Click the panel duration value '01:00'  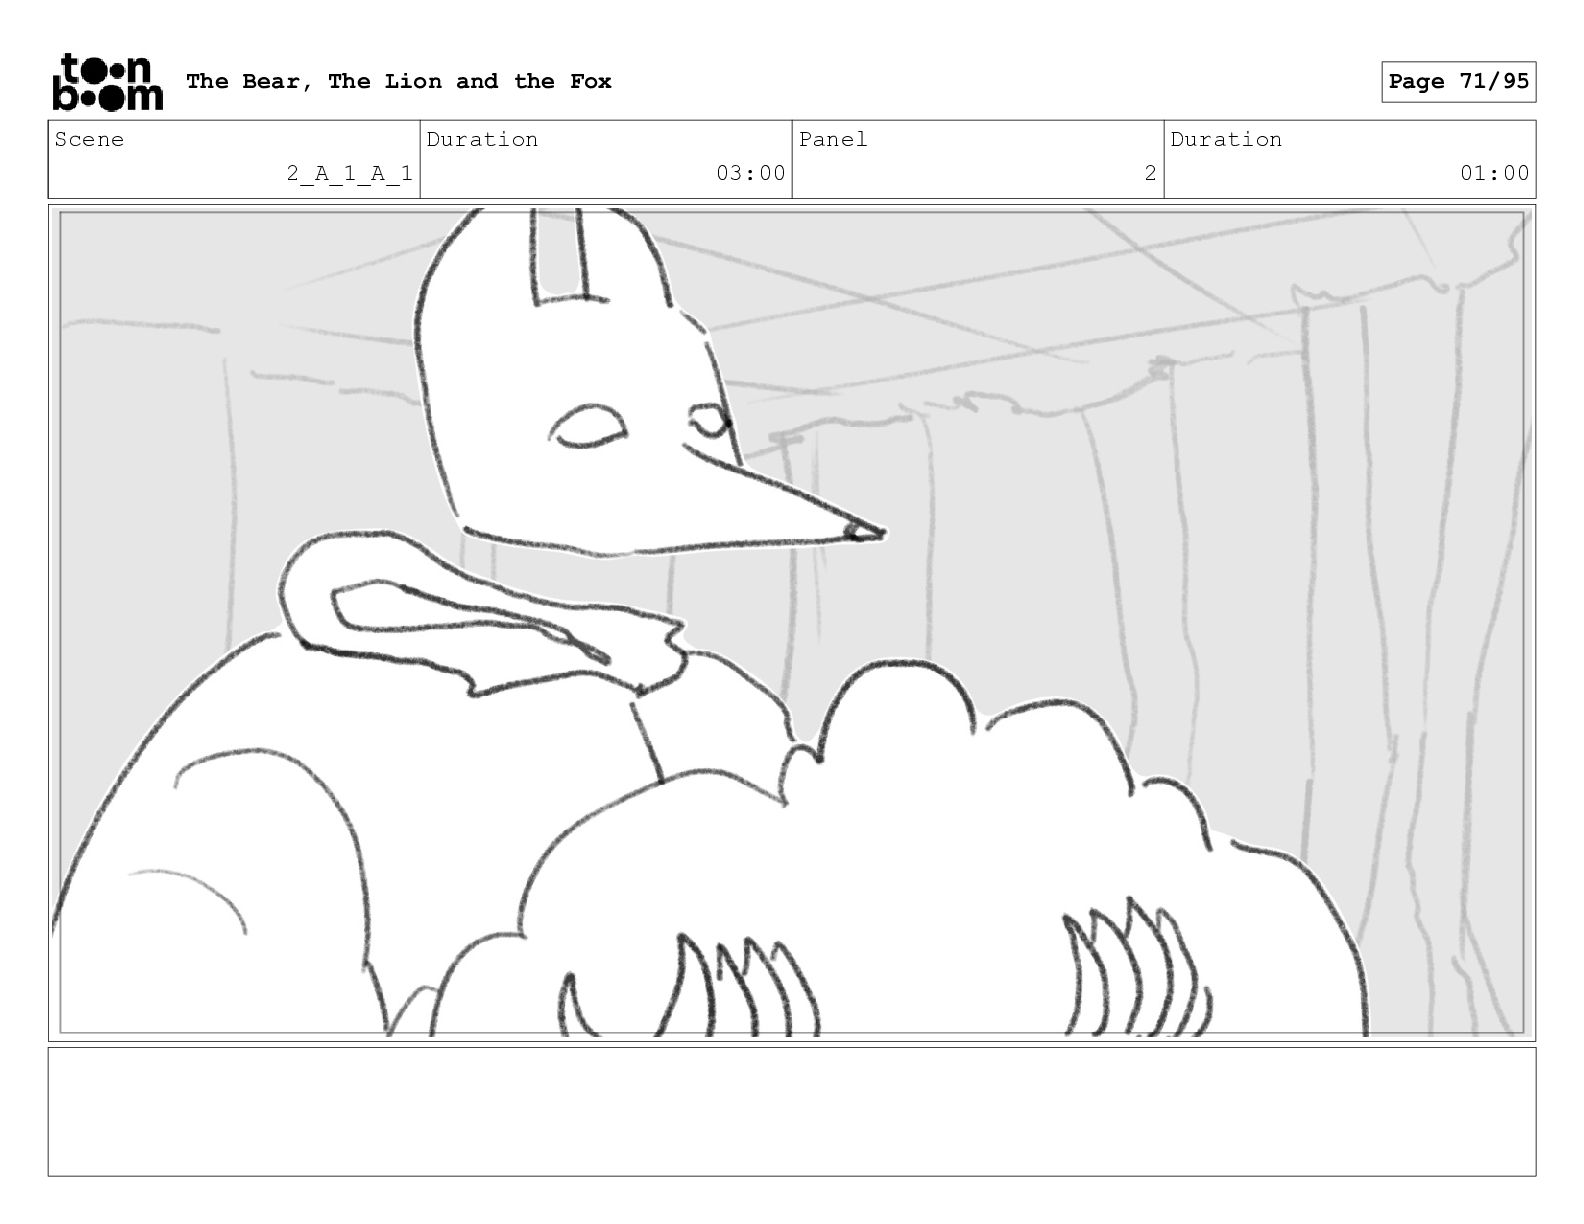point(1495,173)
